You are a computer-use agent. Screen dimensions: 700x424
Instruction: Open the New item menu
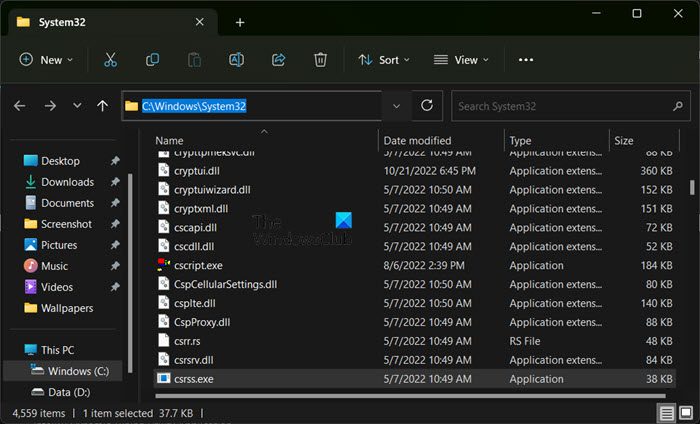click(46, 60)
